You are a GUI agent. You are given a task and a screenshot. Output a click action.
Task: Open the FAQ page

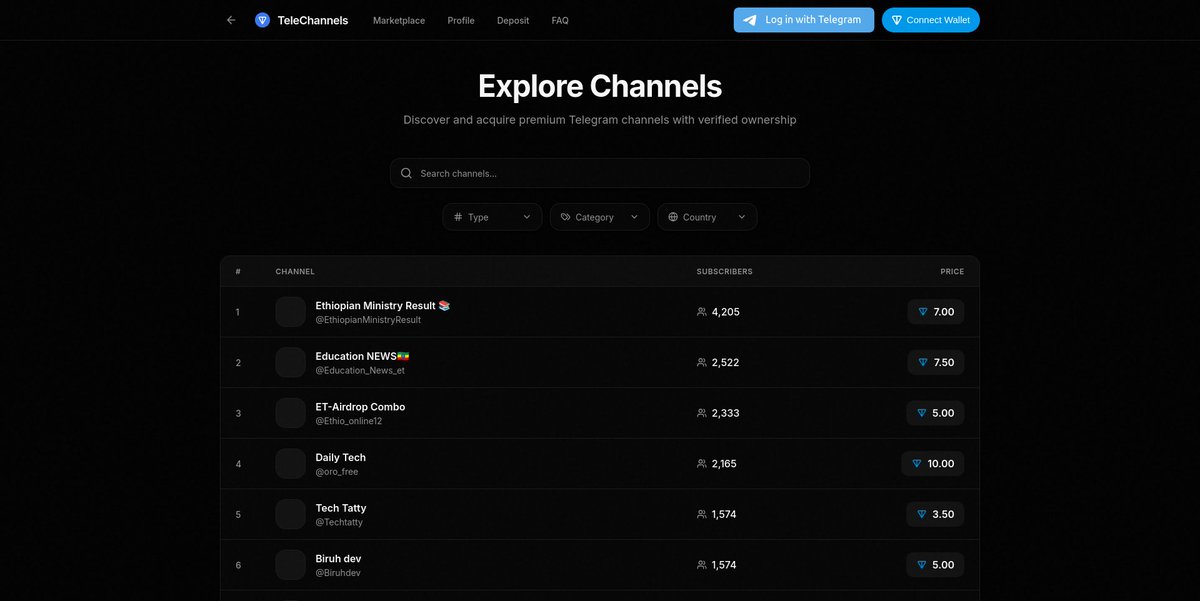[x=560, y=20]
